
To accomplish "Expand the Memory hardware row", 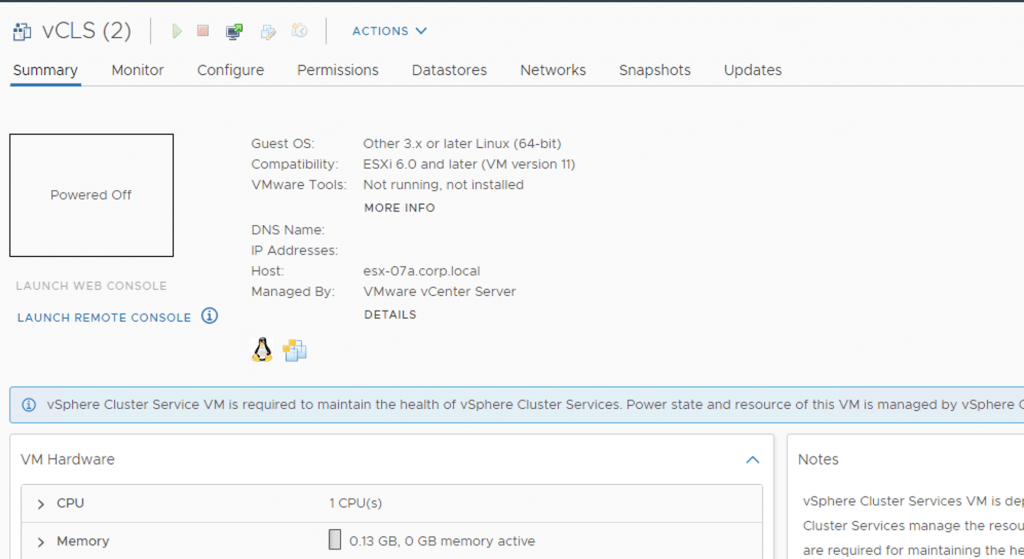I will click(41, 541).
